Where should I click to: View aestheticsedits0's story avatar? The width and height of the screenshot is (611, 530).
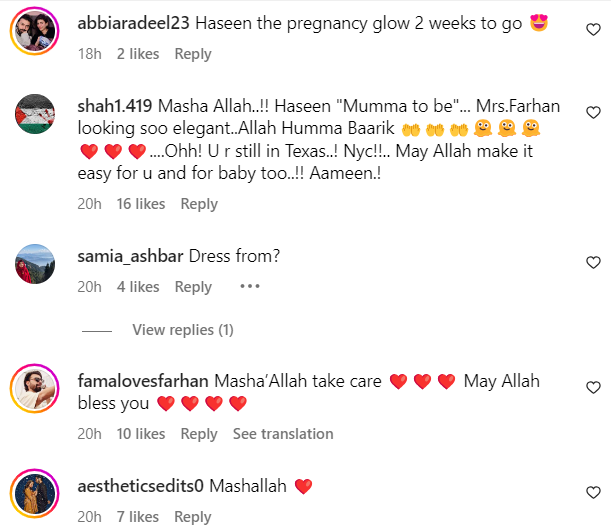point(35,493)
